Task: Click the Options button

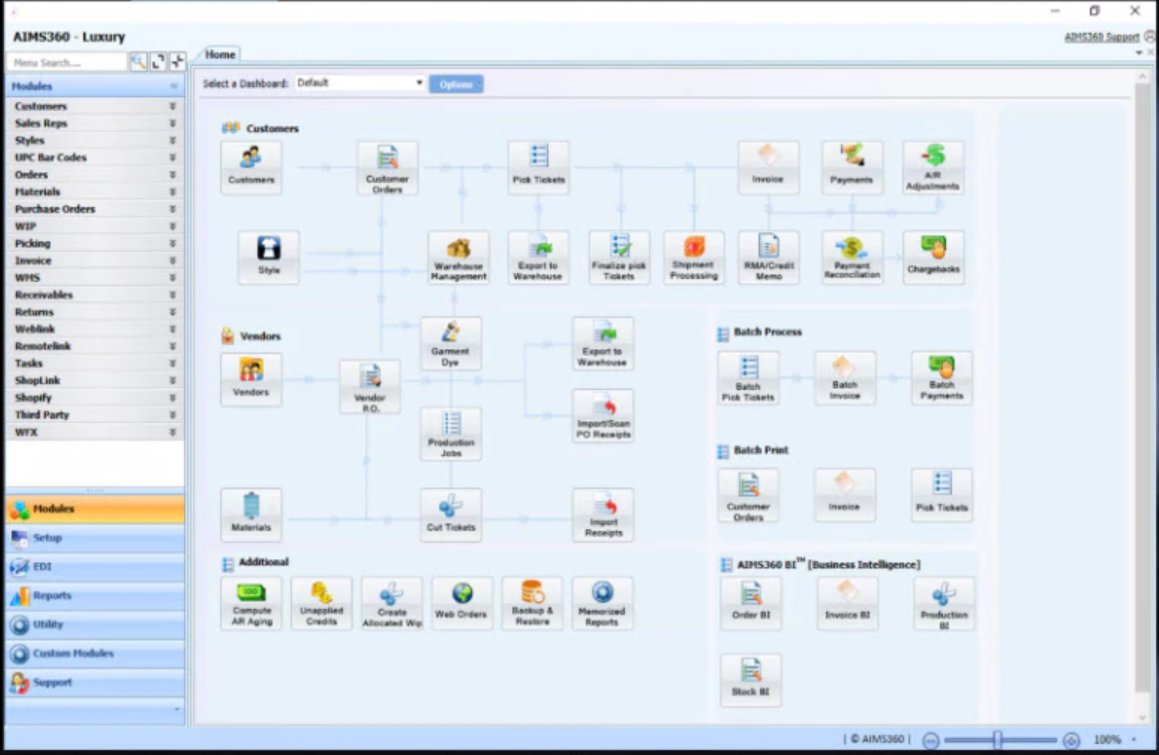Action: click(x=456, y=84)
